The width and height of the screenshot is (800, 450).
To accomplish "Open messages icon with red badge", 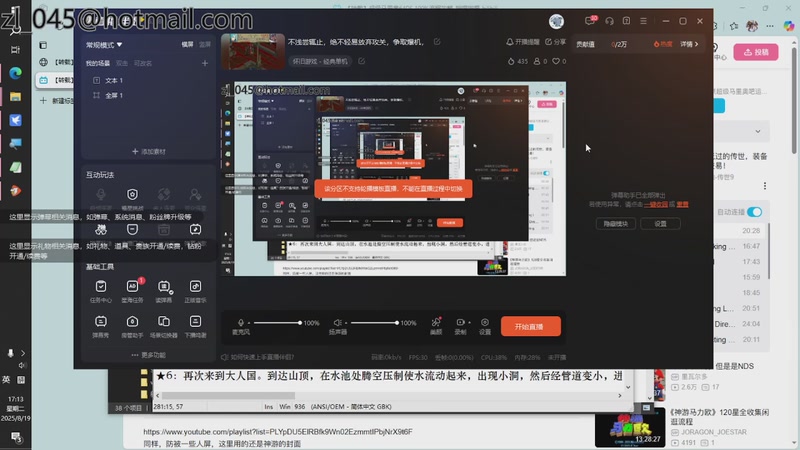I will (590, 21).
